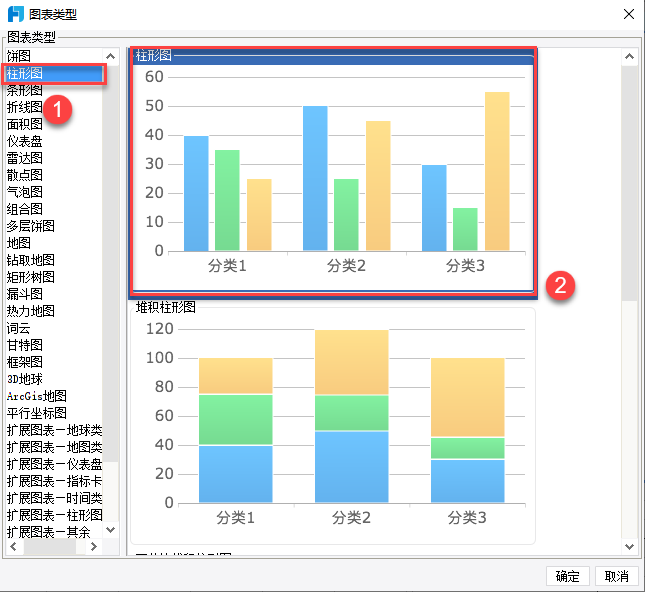The height and width of the screenshot is (592, 645).
Task: Select 折线图 in chart type list
Action: [x=53, y=107]
